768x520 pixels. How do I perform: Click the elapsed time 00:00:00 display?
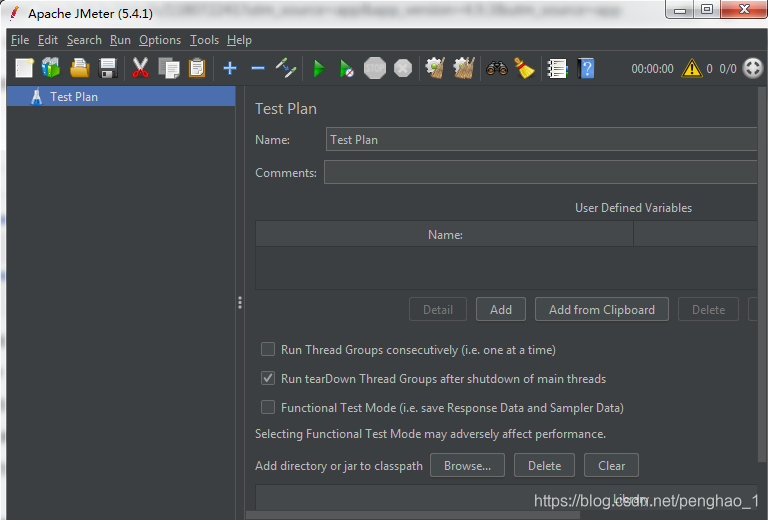click(652, 69)
